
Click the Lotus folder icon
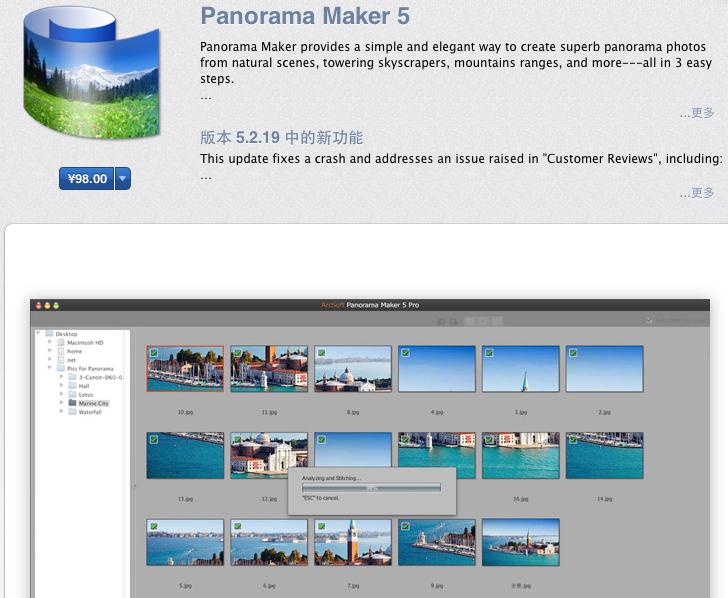72,394
